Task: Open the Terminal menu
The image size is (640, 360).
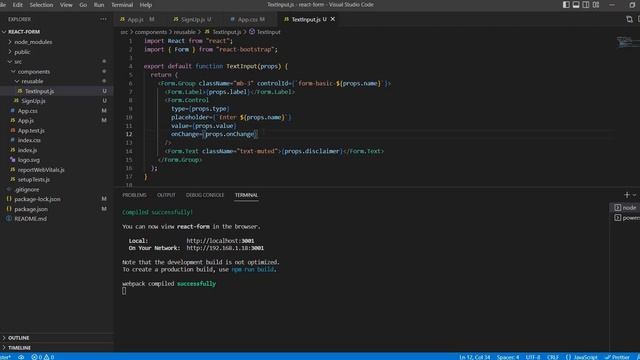Action: (122, 5)
